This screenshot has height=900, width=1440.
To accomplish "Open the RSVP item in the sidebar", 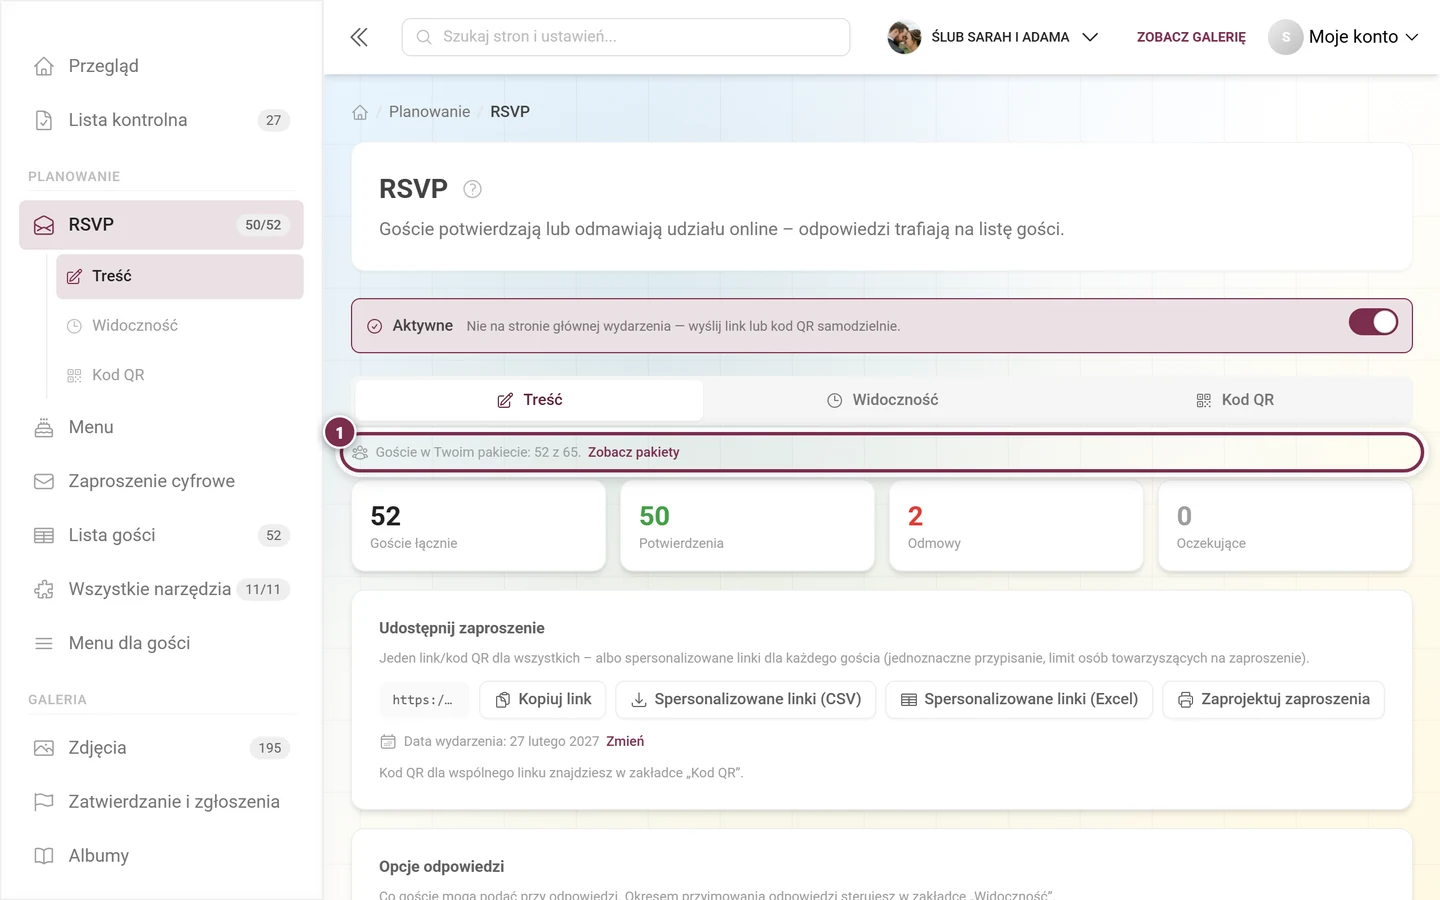I will coord(161,225).
